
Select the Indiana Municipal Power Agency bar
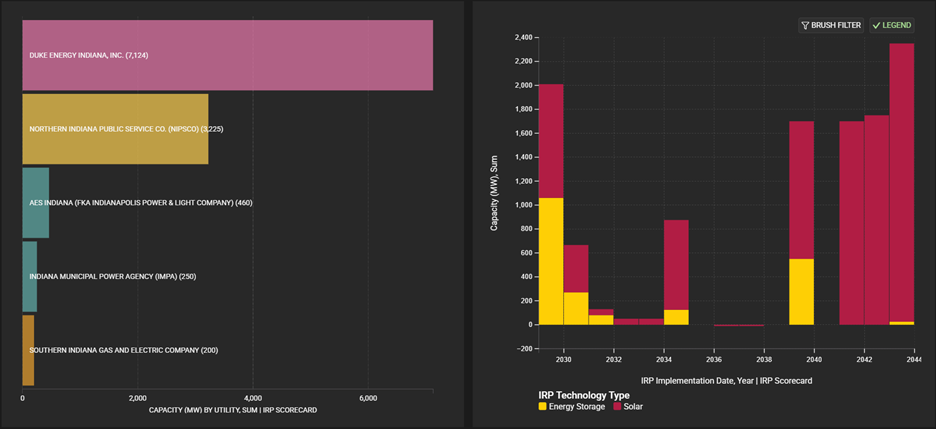30,277
